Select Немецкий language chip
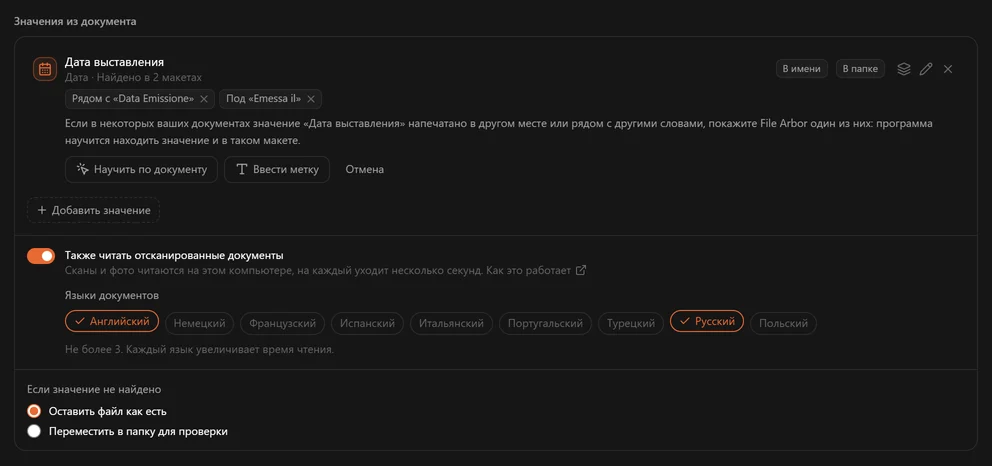Viewport: 992px width, 466px height. tap(199, 323)
